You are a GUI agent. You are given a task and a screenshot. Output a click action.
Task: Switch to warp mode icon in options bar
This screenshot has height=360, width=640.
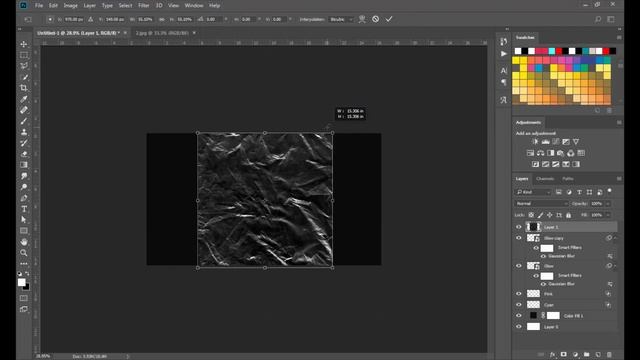click(362, 19)
